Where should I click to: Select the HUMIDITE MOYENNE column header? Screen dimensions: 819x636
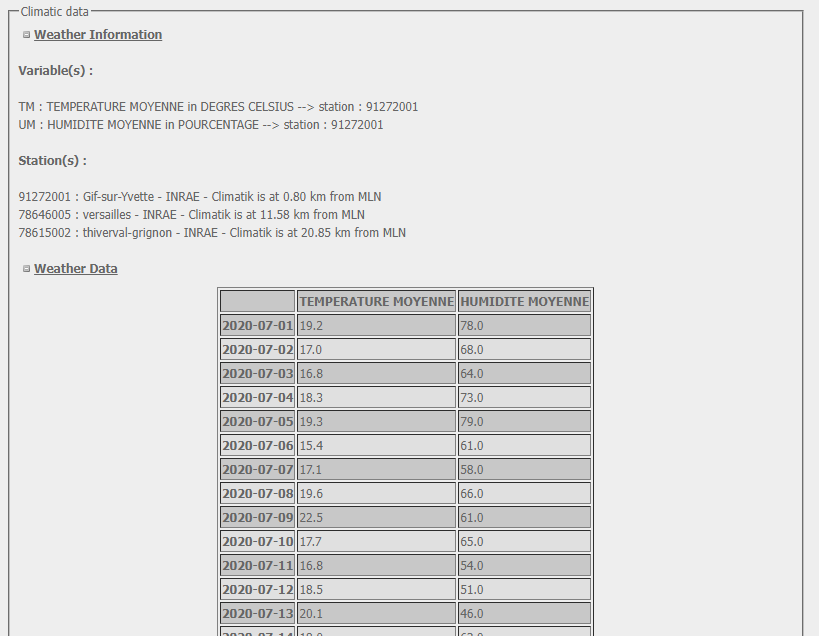tap(524, 301)
